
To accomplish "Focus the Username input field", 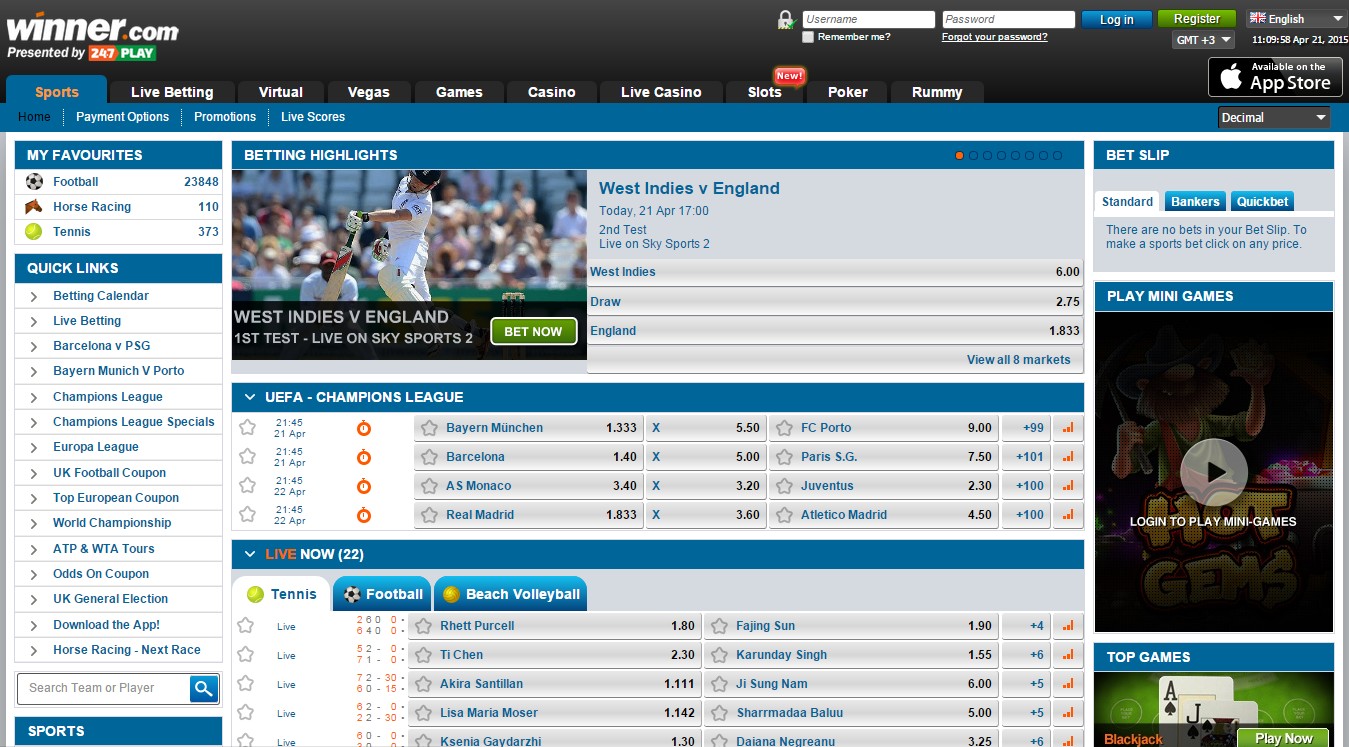I will coord(868,19).
